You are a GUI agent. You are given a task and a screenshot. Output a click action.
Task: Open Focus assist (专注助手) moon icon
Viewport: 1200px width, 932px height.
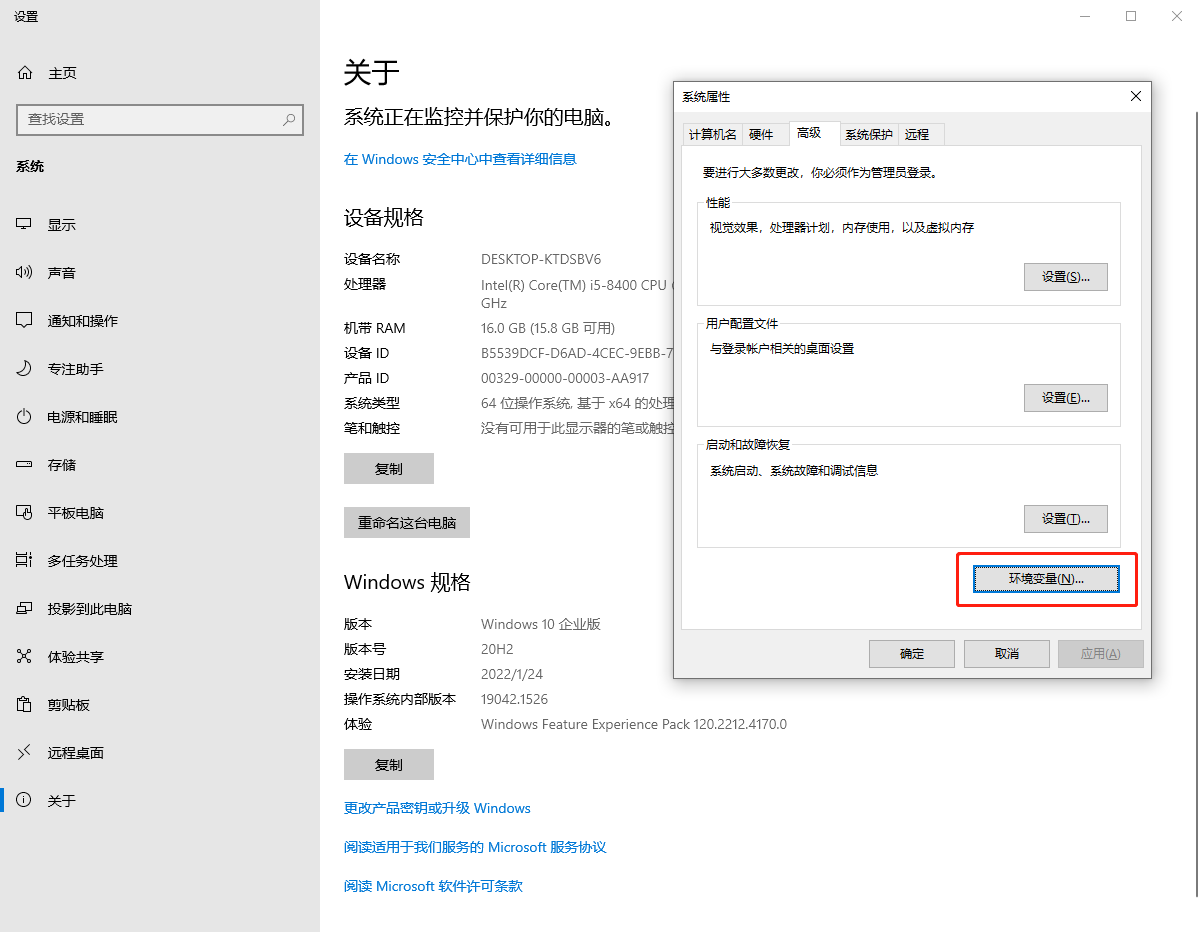pos(25,369)
